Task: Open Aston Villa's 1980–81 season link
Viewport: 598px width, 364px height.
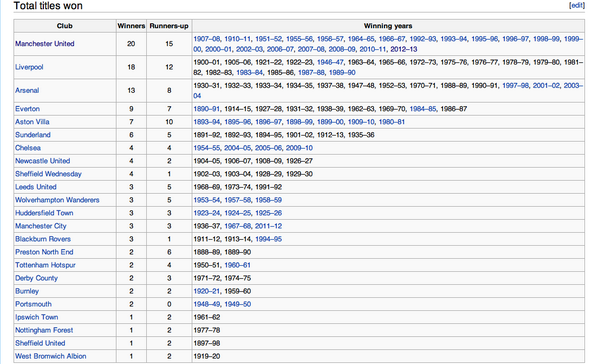Action: [392, 122]
